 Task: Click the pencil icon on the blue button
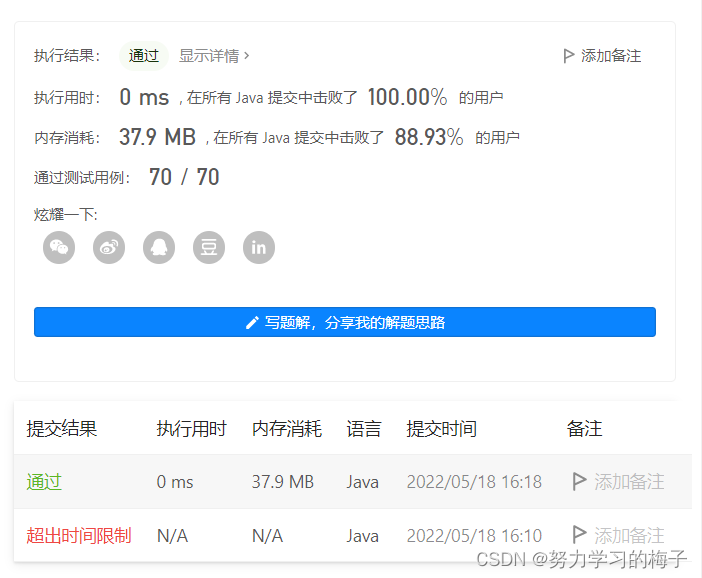(x=253, y=322)
